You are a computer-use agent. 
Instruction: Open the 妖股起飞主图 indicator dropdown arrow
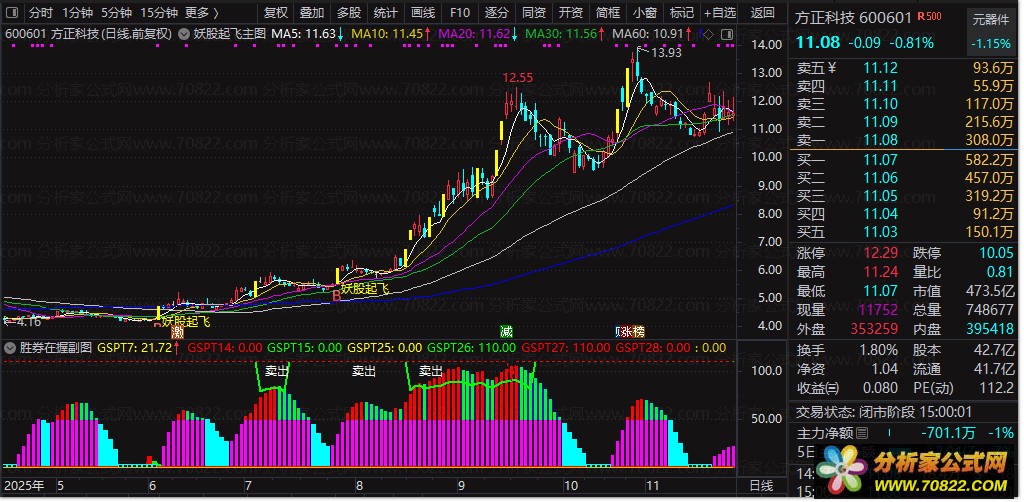coord(184,34)
